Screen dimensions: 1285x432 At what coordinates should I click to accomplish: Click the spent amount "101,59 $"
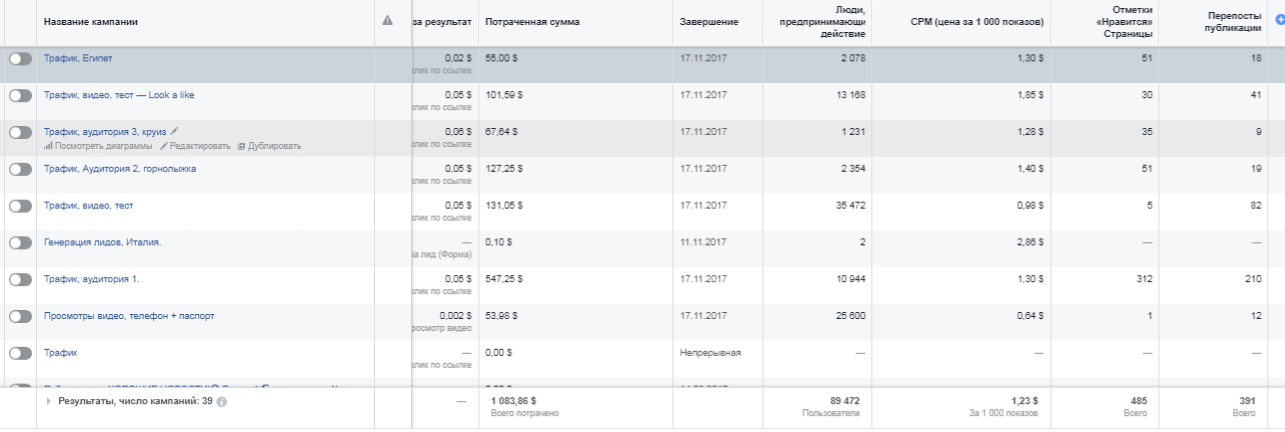(503, 95)
